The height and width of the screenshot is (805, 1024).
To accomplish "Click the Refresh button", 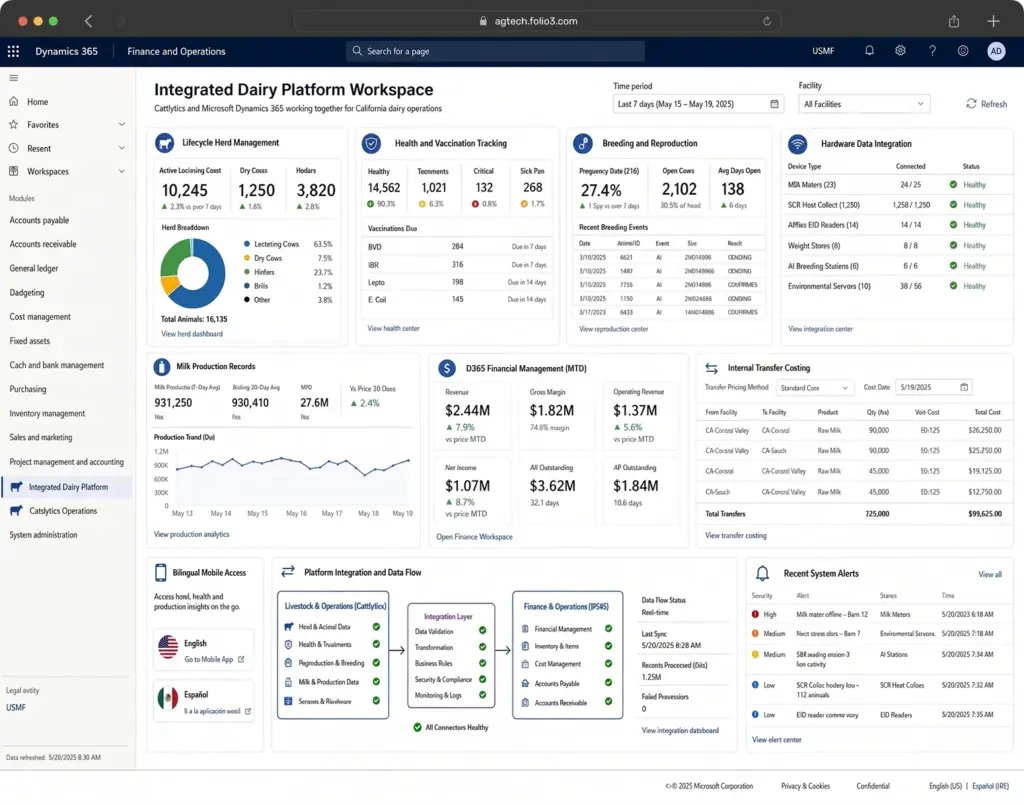I will pos(986,104).
